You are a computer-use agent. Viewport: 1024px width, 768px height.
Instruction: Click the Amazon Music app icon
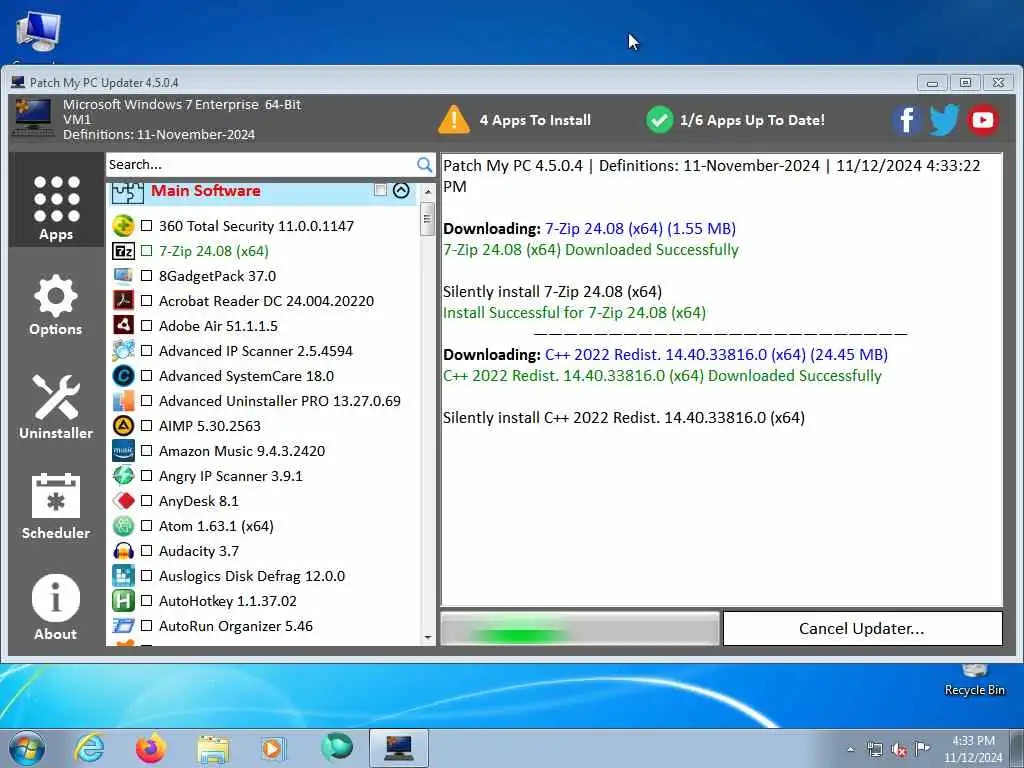[x=123, y=451]
